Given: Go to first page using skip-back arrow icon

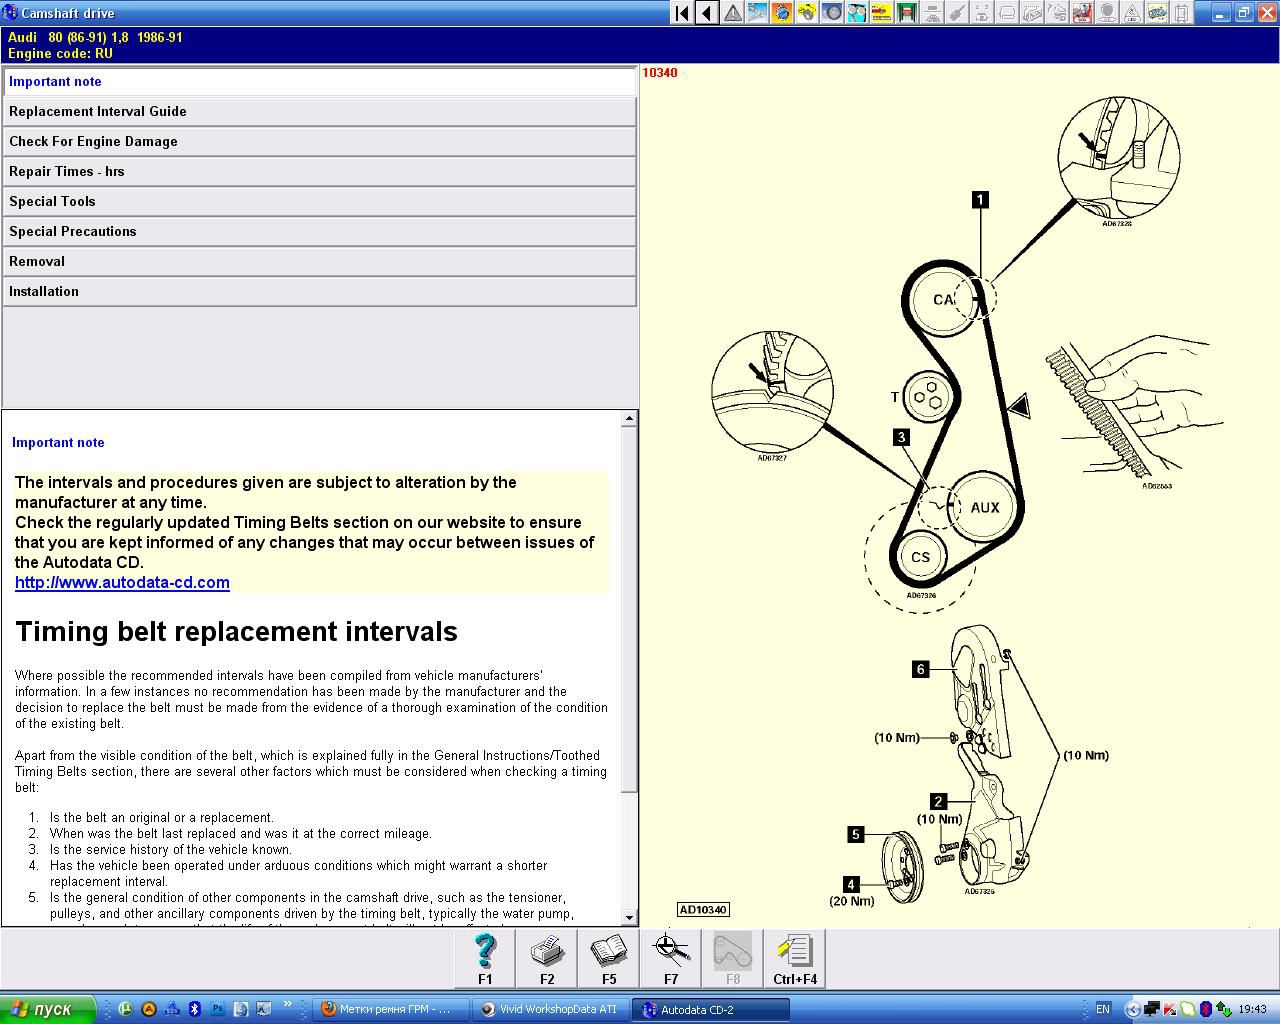Looking at the screenshot, I should (682, 13).
